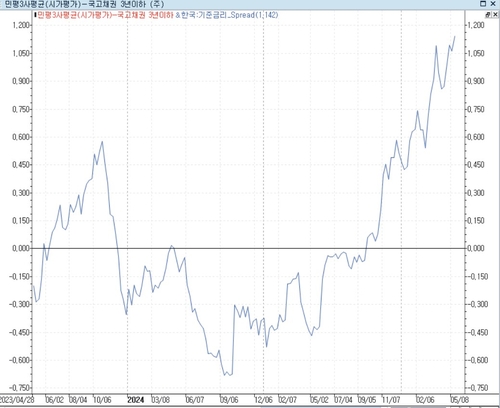Click the window title ending in (주)

[85, 4]
